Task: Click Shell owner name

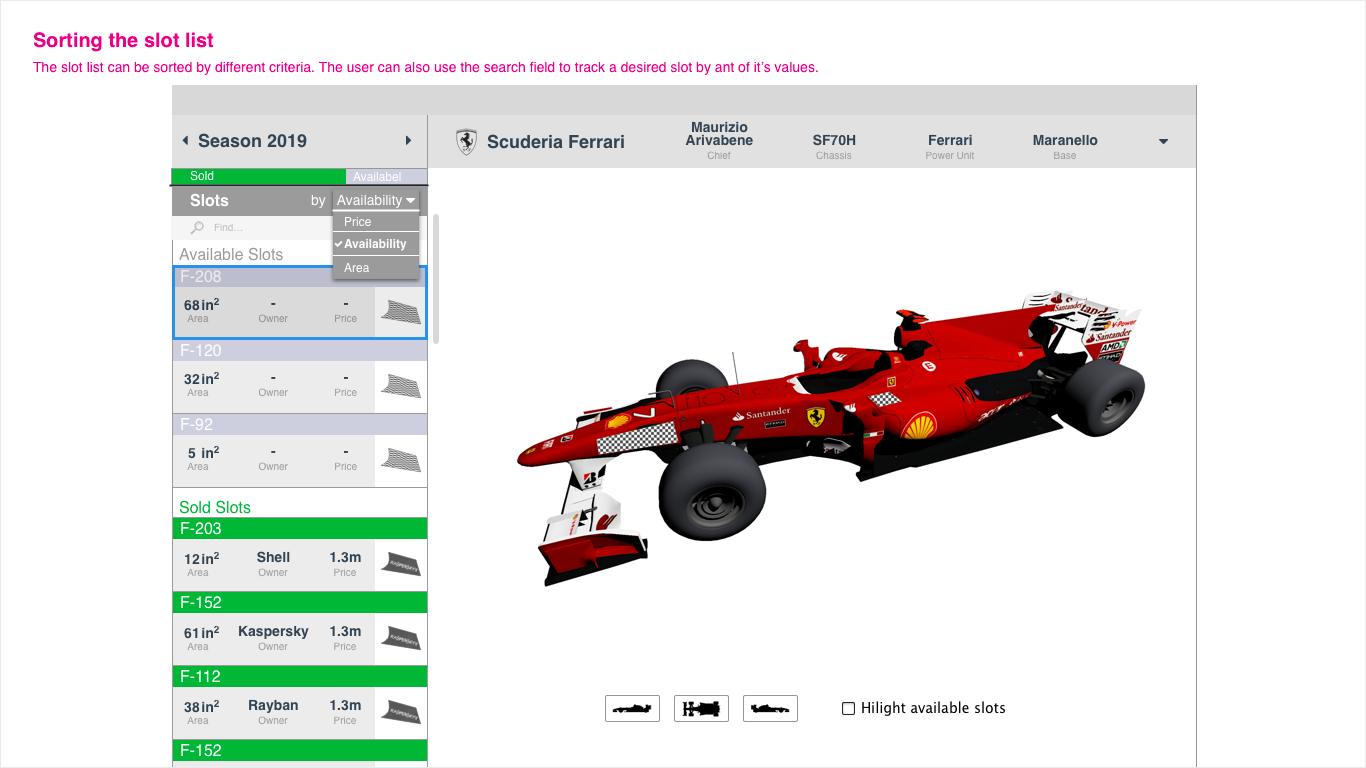Action: [273, 558]
